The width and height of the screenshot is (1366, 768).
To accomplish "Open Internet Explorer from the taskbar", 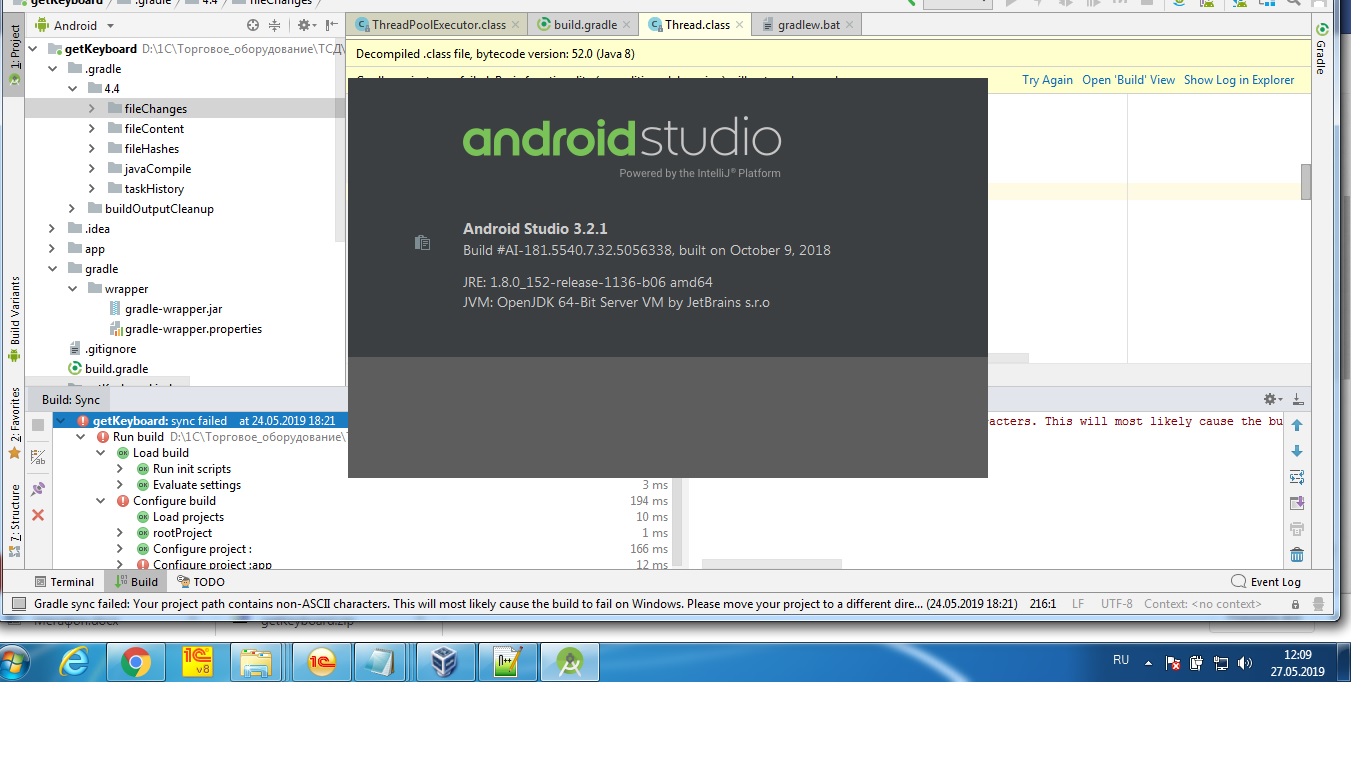I will pos(75,661).
